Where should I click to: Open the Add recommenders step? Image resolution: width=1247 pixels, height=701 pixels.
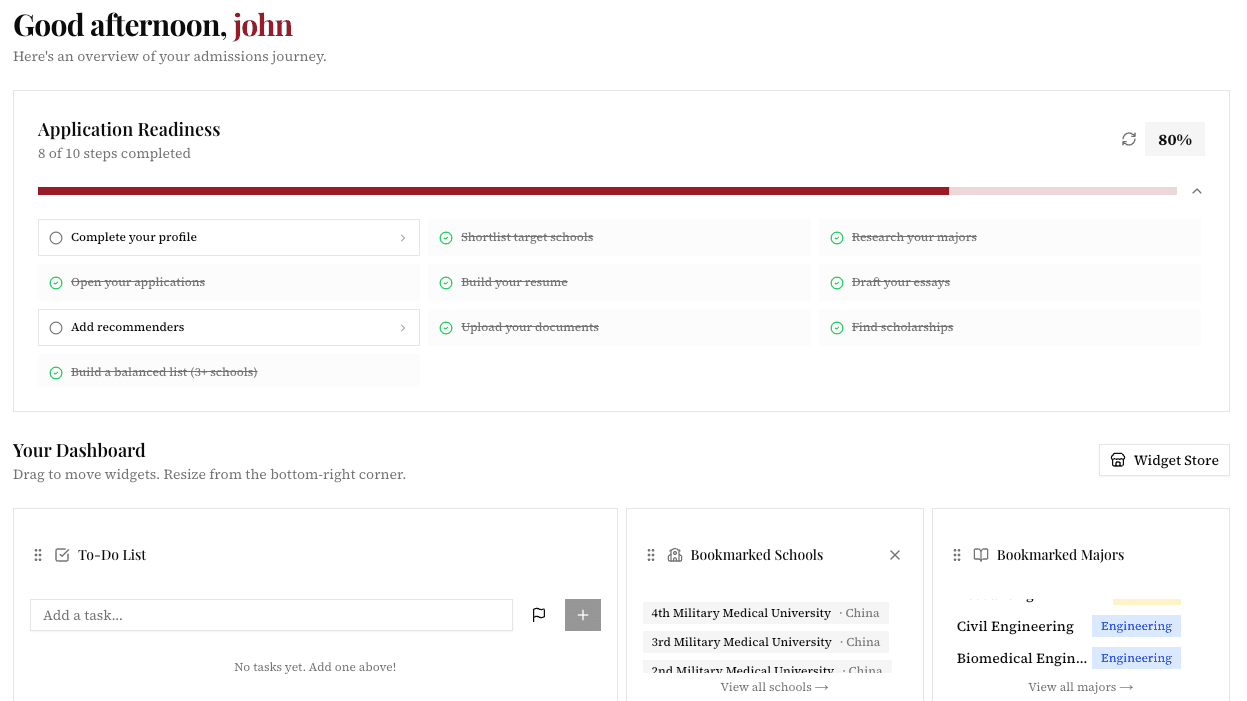click(229, 328)
